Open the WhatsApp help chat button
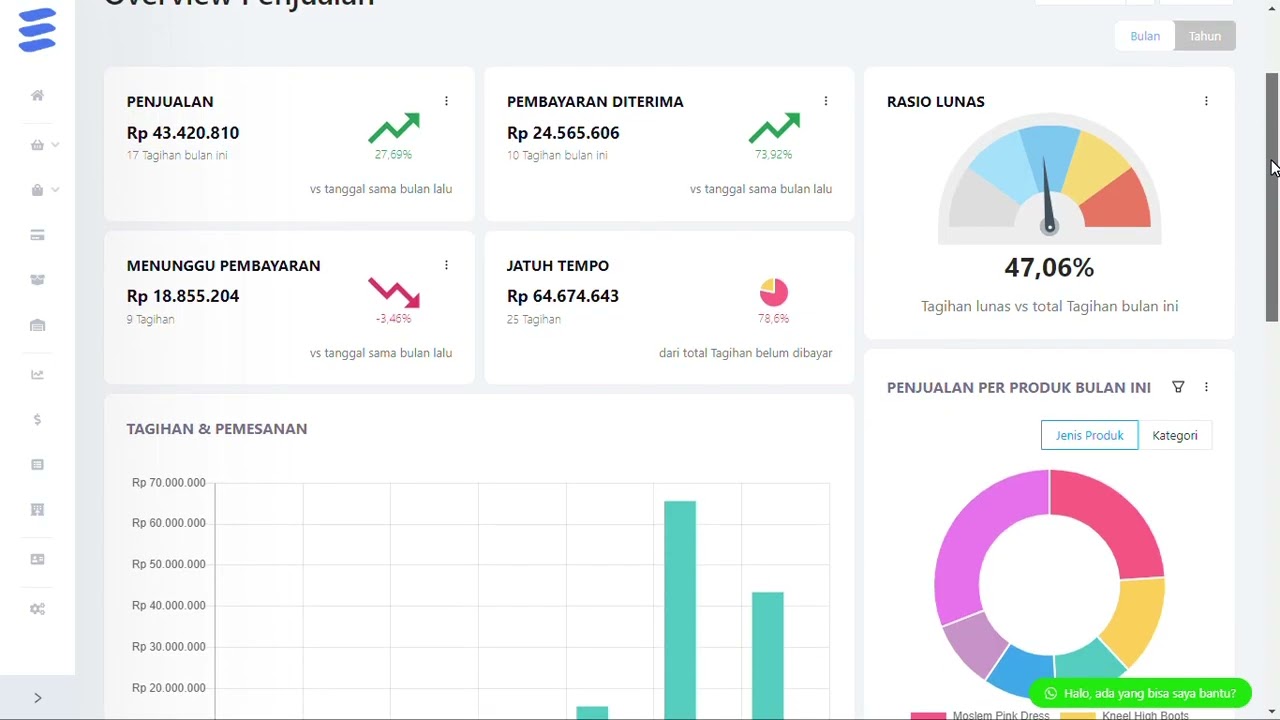1280x720 pixels. (1140, 693)
